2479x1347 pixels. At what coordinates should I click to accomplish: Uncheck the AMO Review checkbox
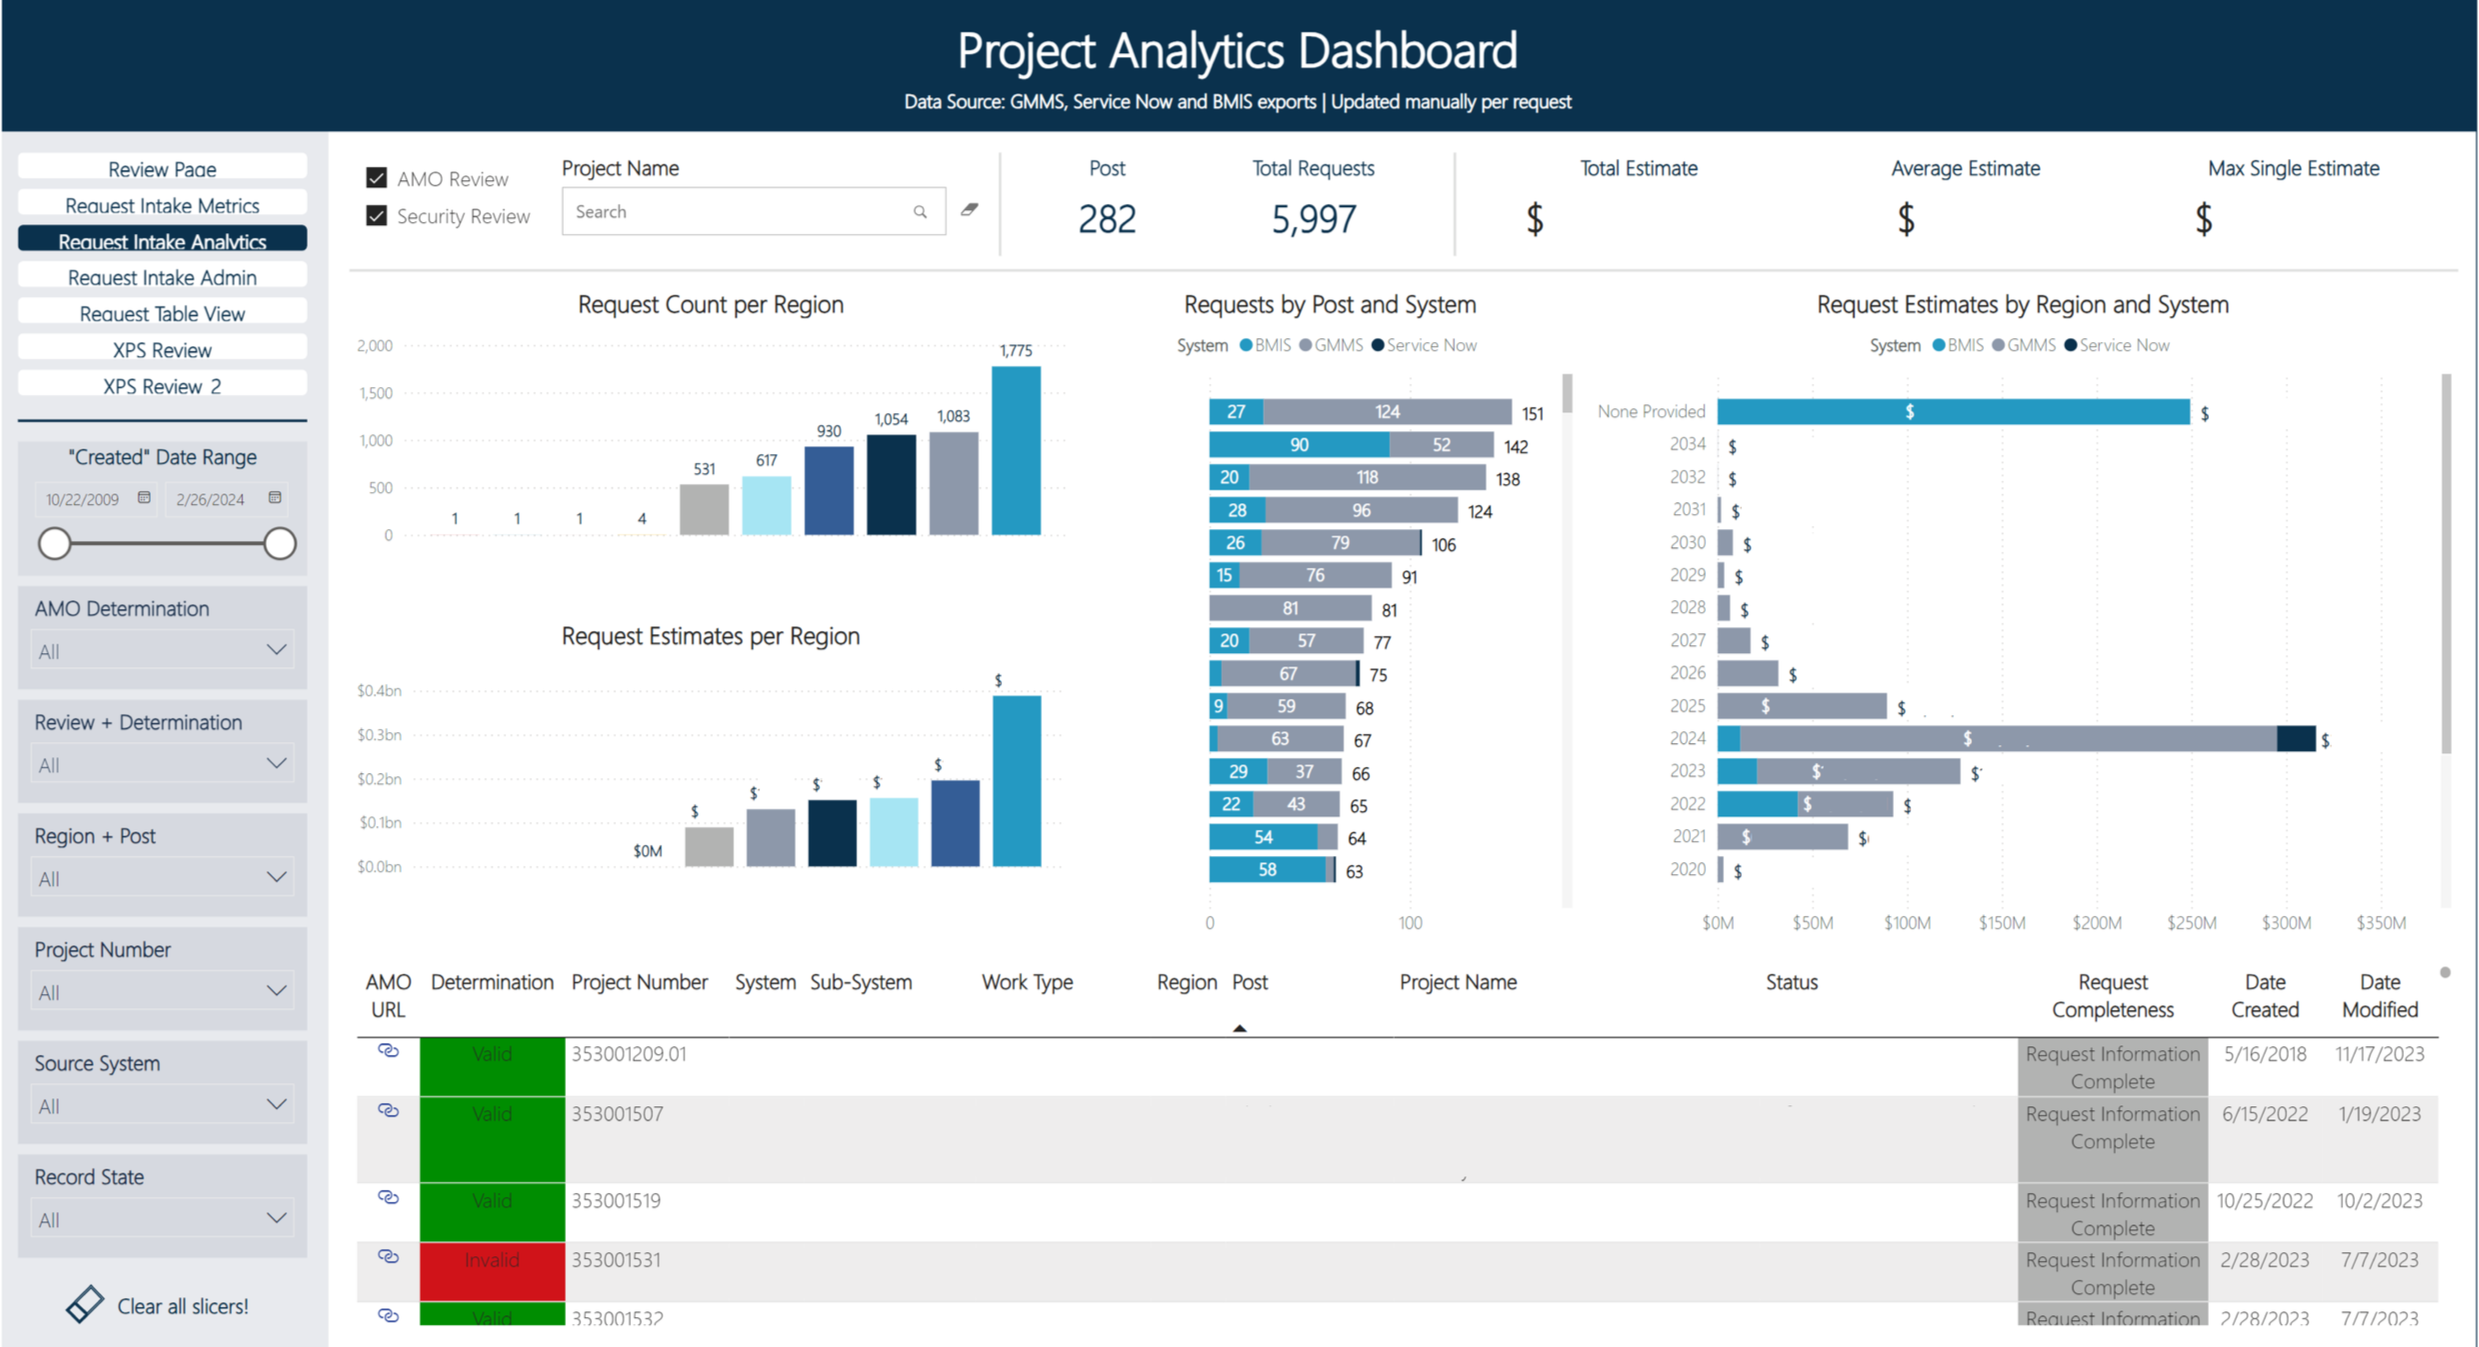point(377,178)
